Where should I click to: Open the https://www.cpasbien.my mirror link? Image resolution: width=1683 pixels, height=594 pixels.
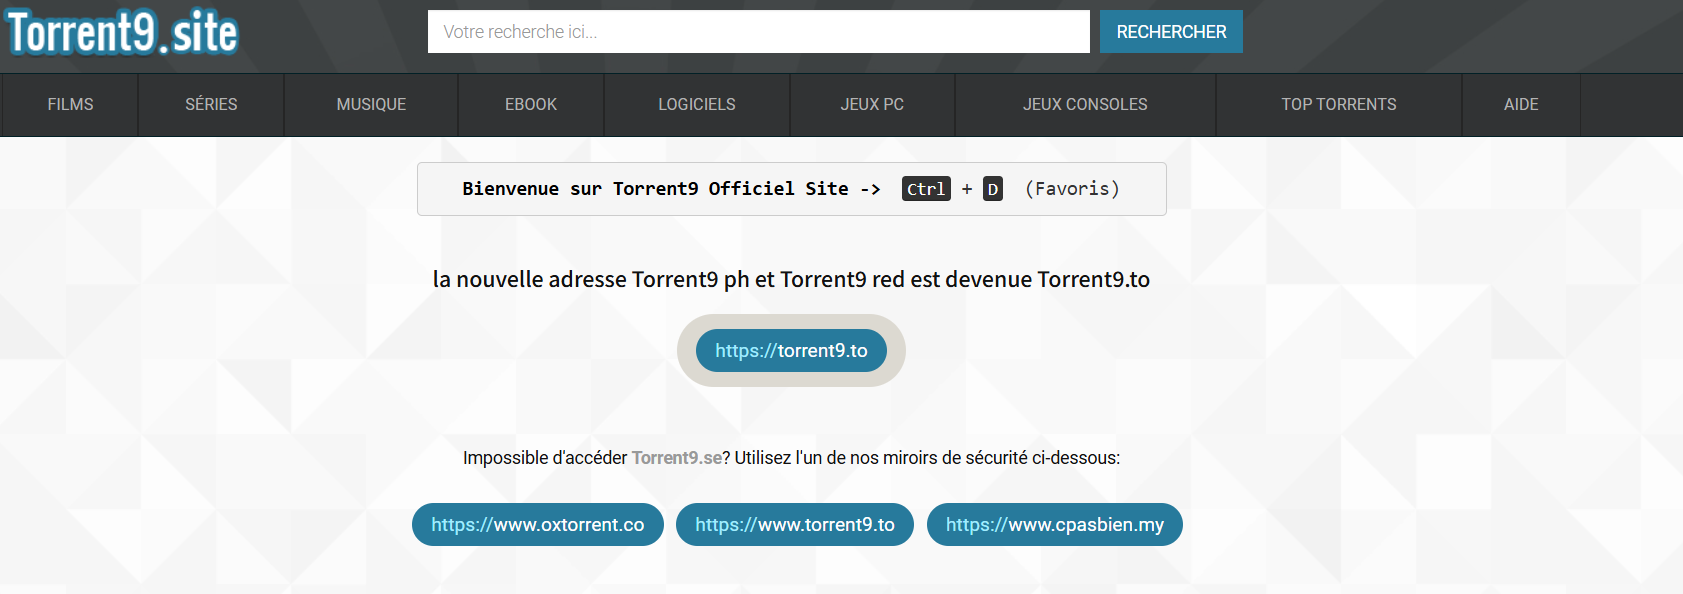[1055, 525]
